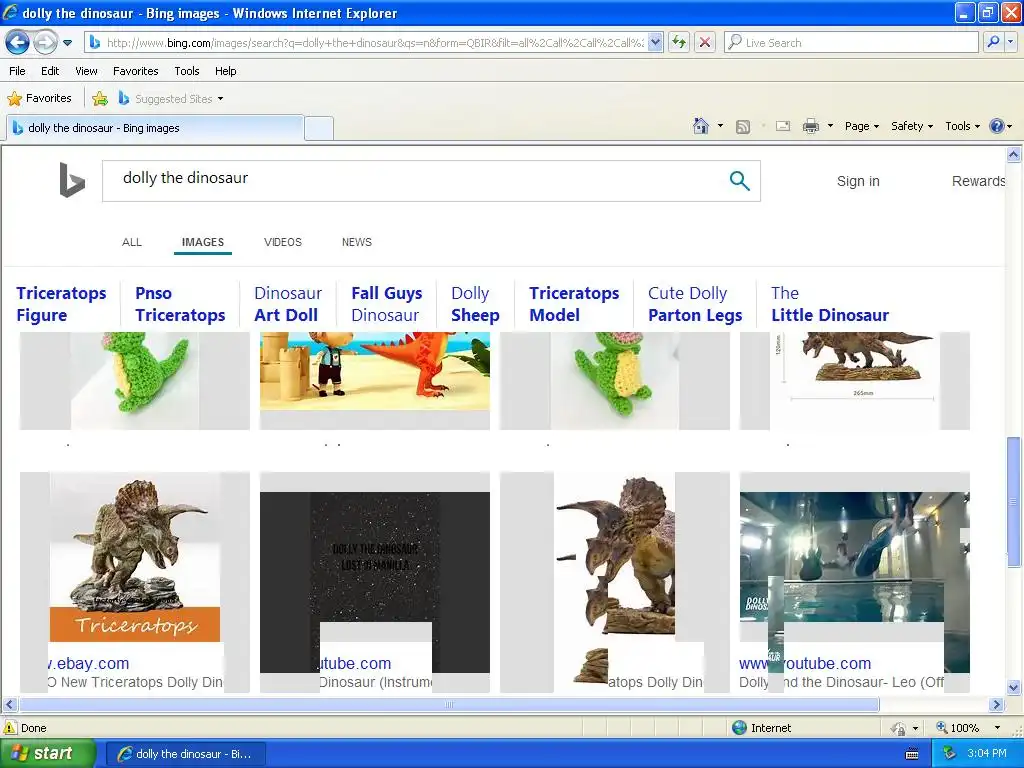Open the Page command bar menu
1024x768 pixels.
pos(861,126)
